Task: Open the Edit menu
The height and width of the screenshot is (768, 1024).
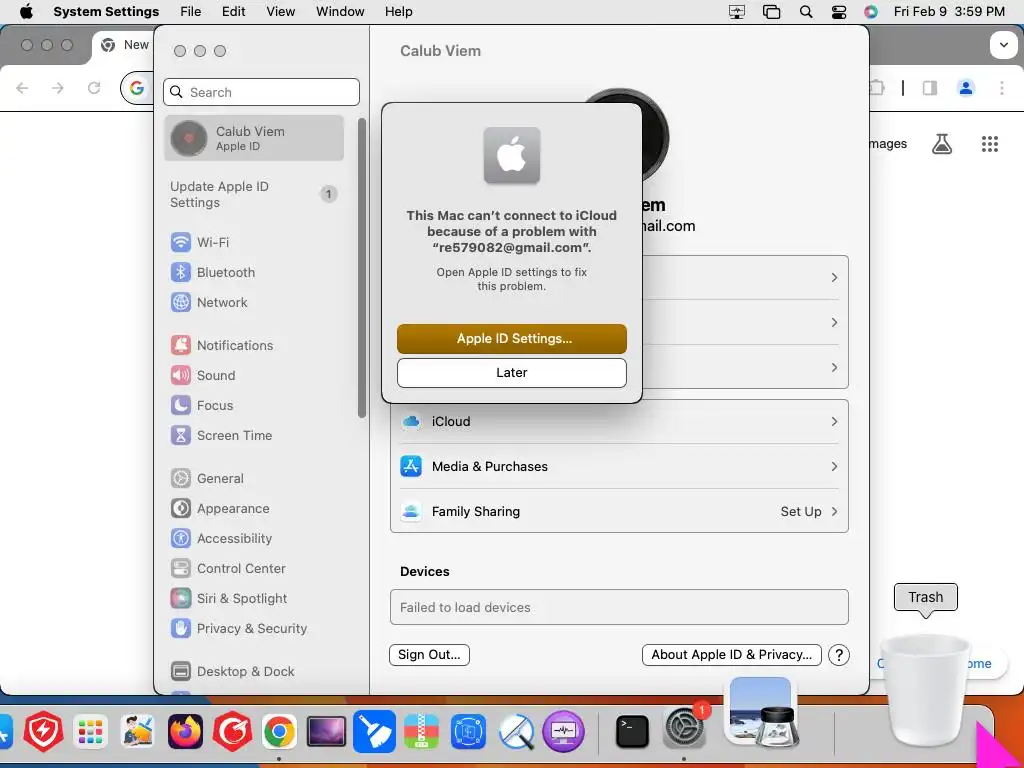Action: pyautogui.click(x=233, y=12)
